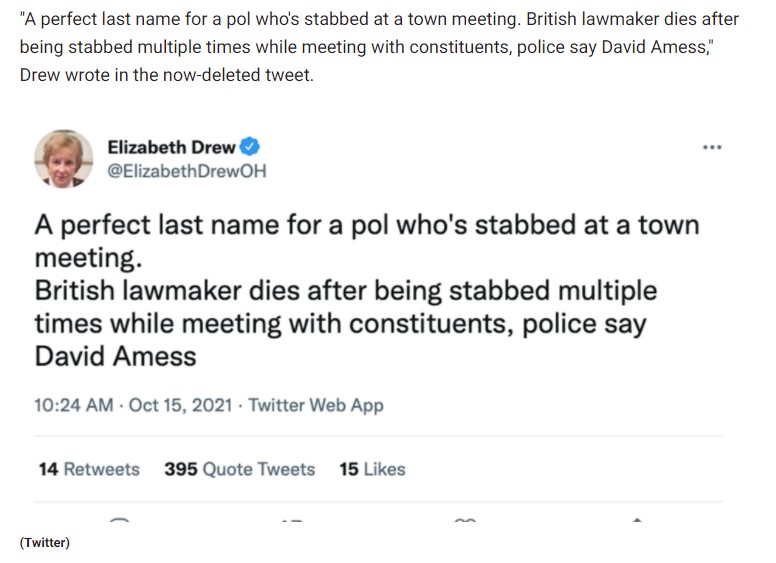Click Elizabeth Drew's profile avatar photo

[64, 159]
